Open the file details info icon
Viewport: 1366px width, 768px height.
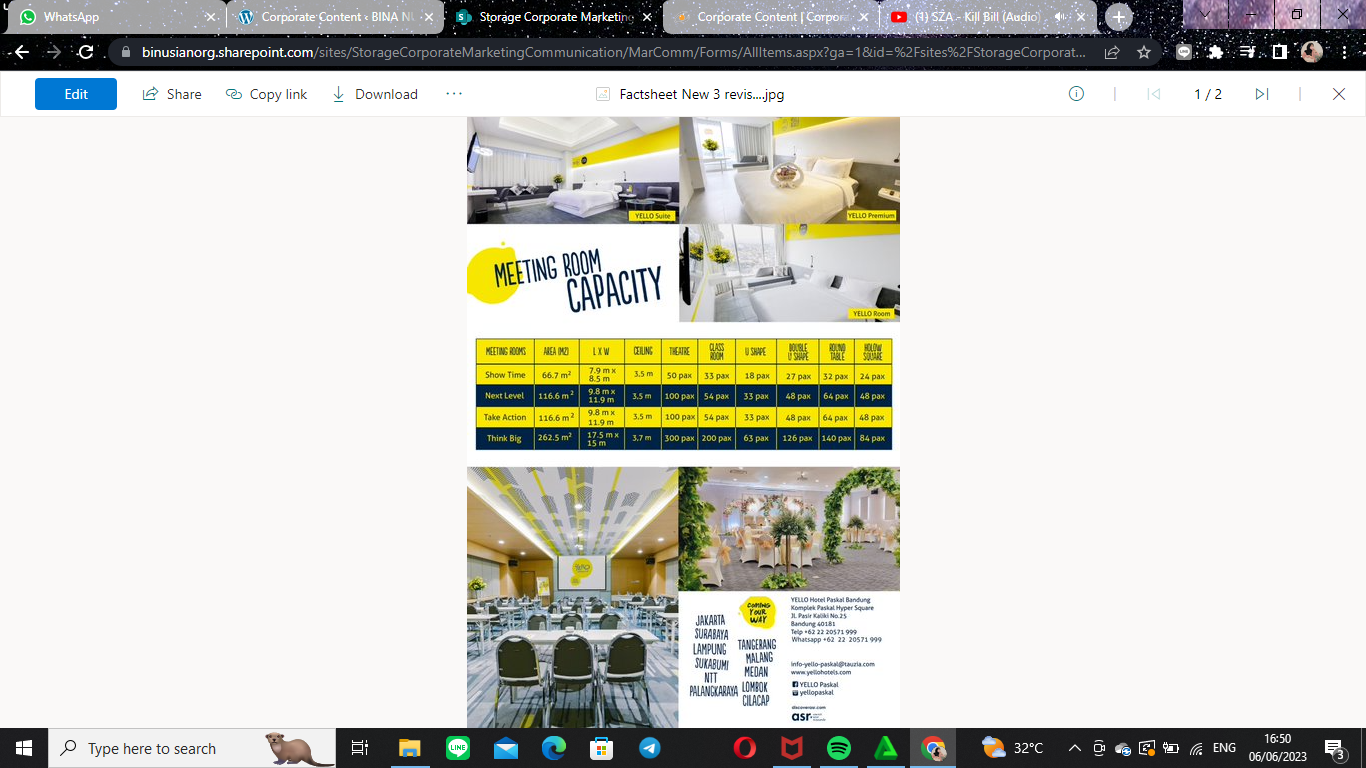(1076, 94)
